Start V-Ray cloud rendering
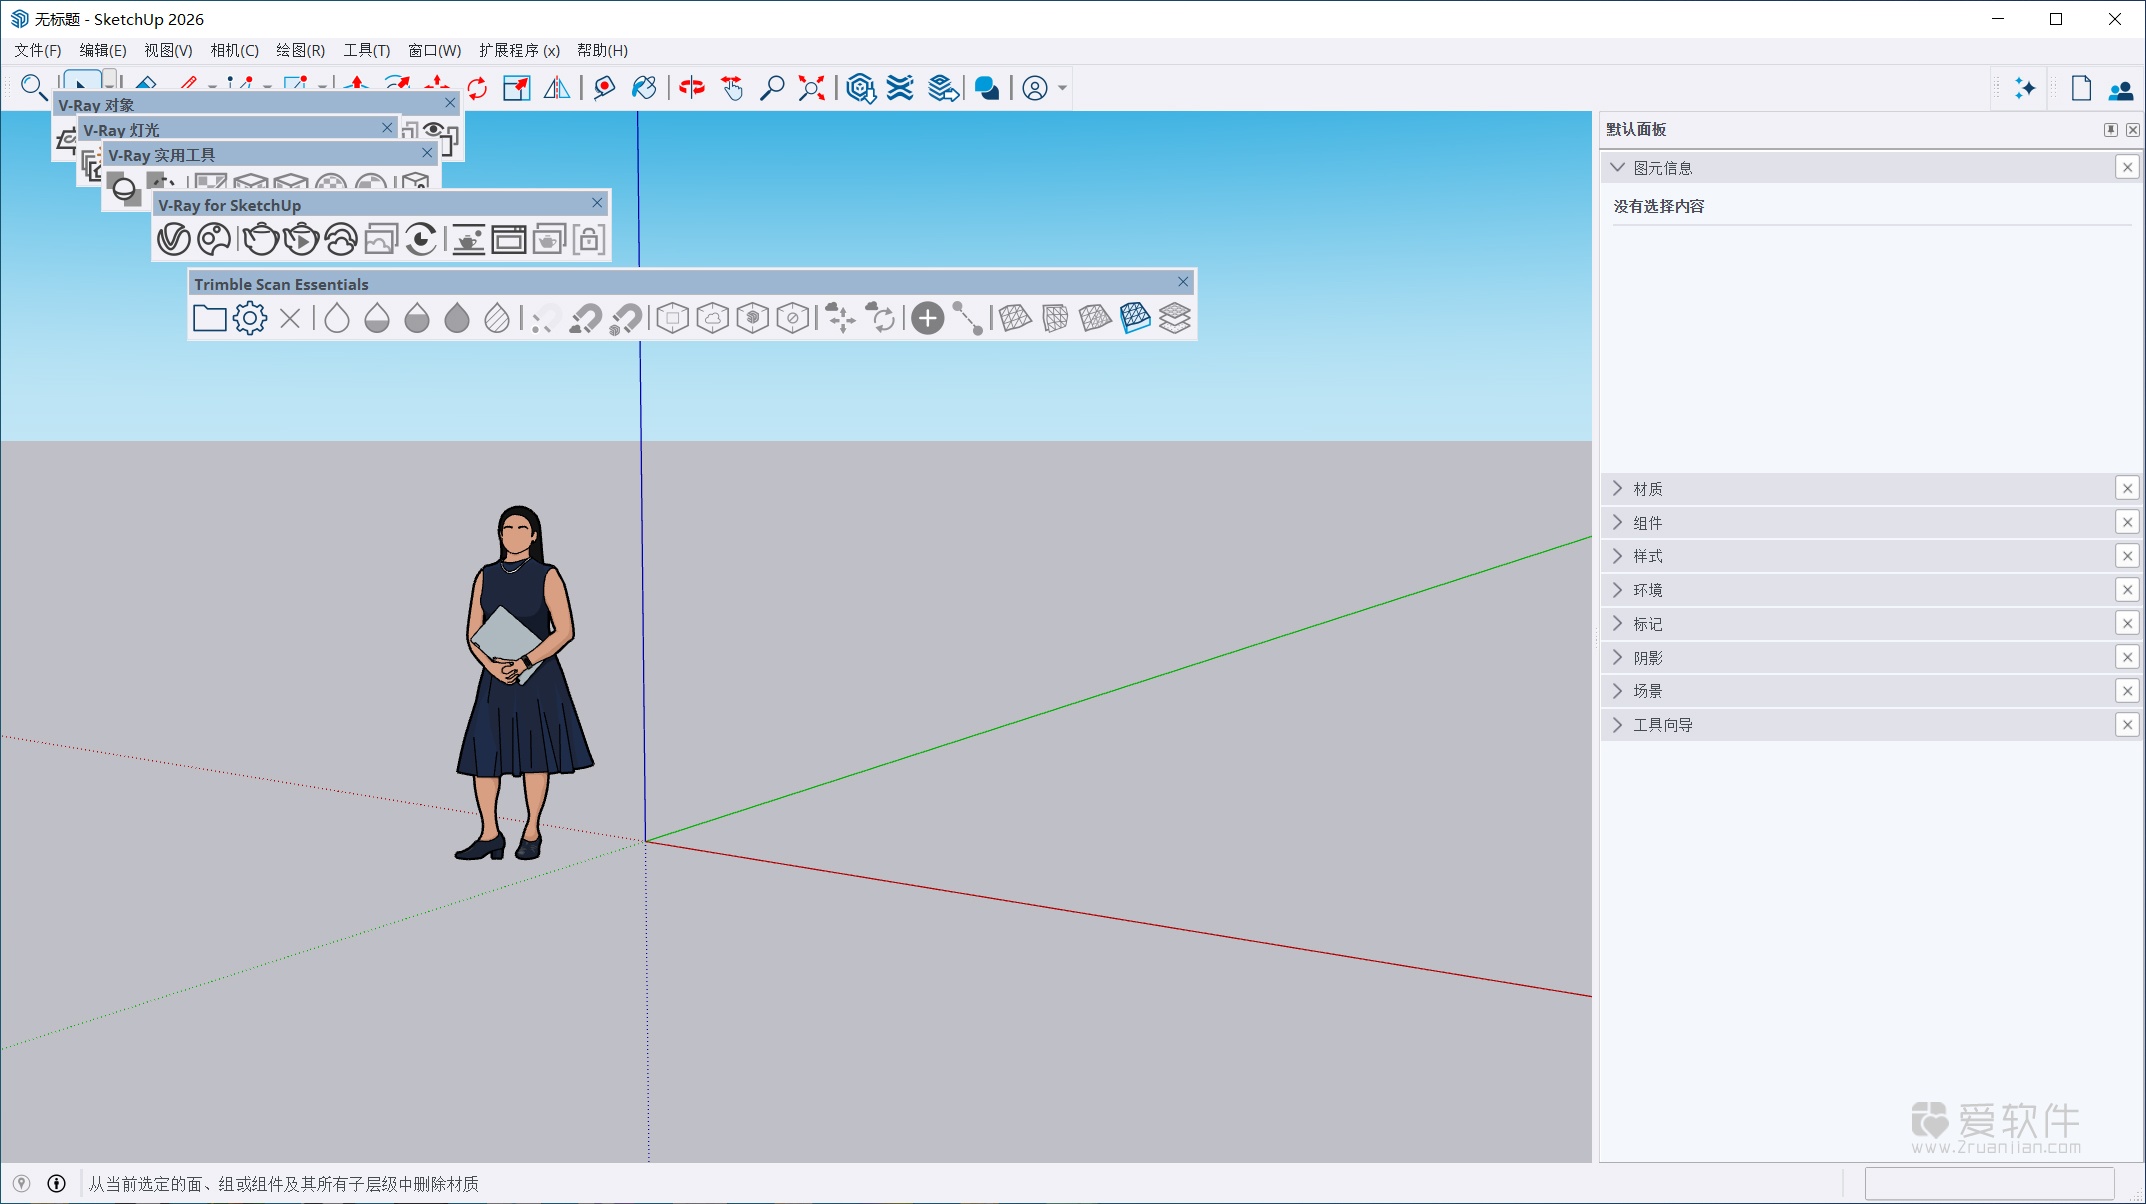 pos(341,239)
